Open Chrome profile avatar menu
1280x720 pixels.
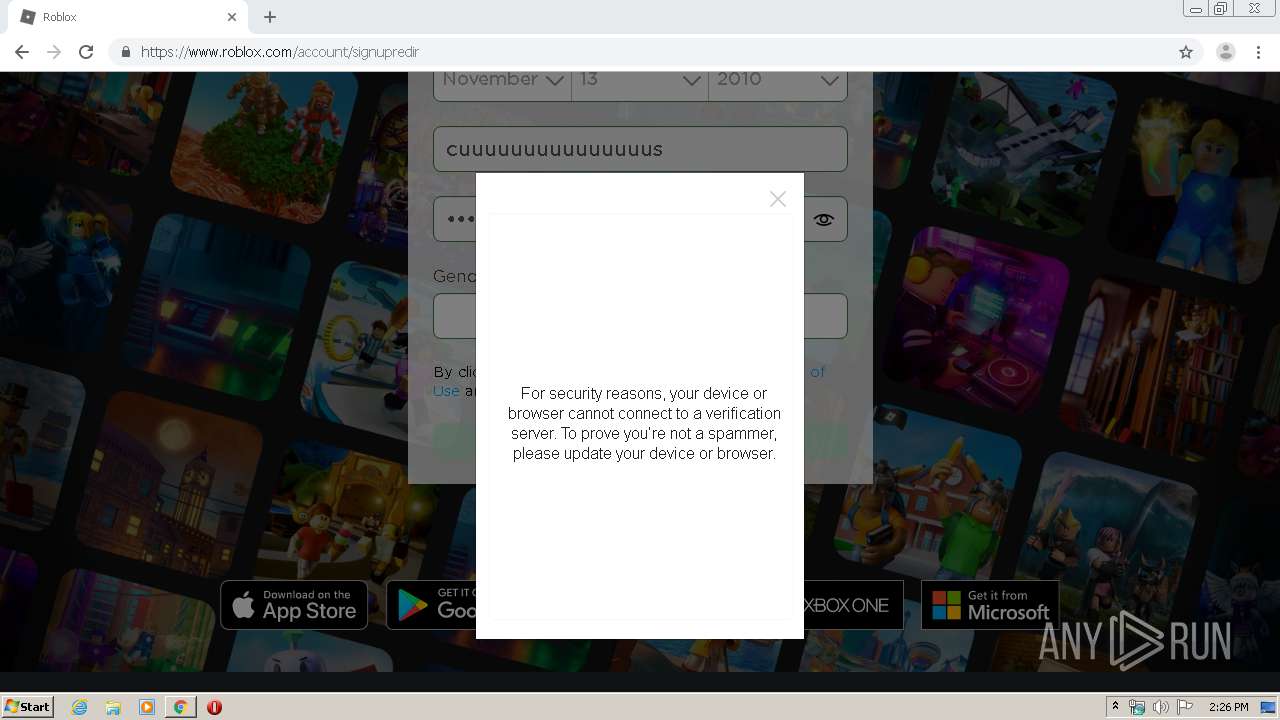pyautogui.click(x=1226, y=52)
